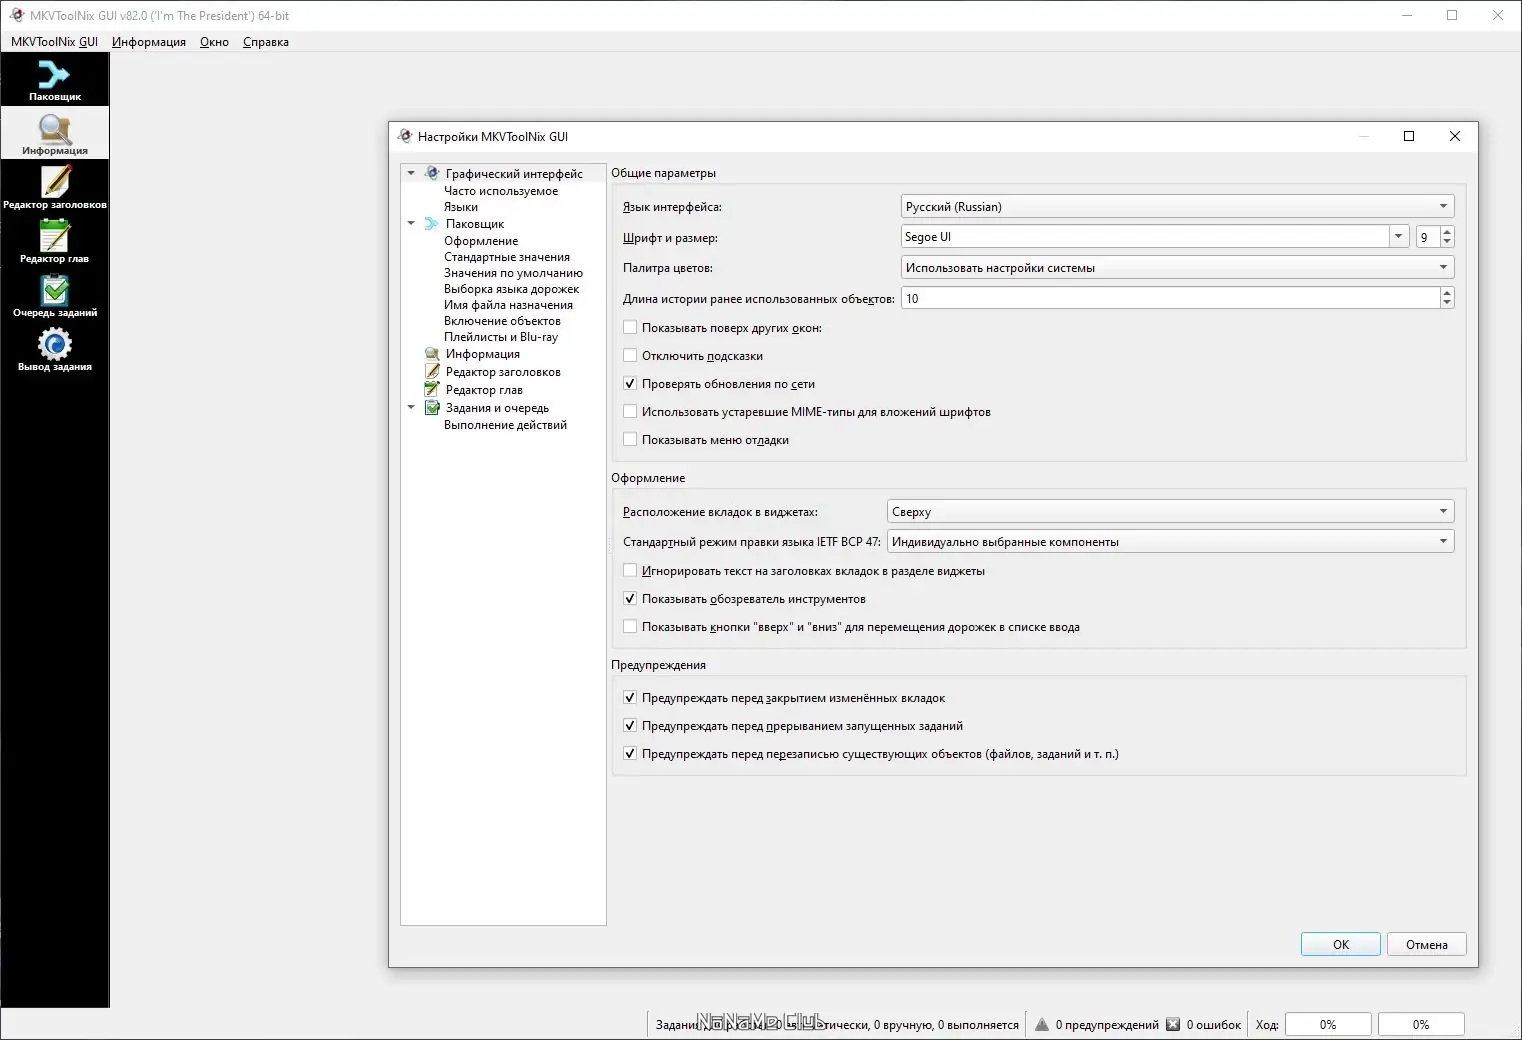Click the Задания и очередь tree icon
This screenshot has width=1522, height=1040.
pyautogui.click(x=432, y=408)
